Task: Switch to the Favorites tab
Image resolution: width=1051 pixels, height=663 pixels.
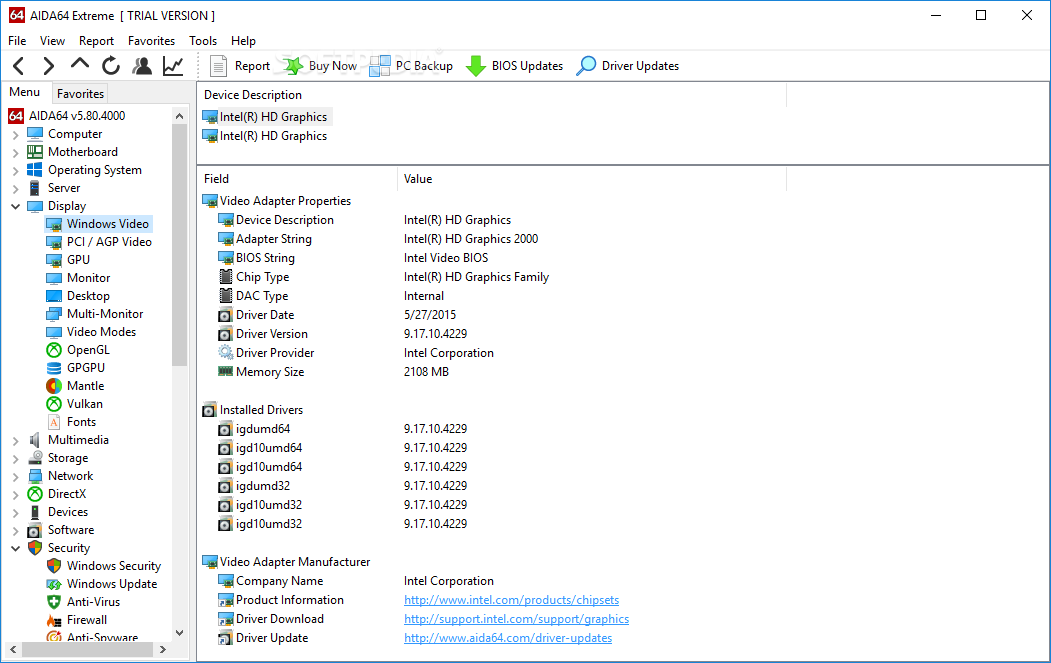Action: tap(80, 94)
